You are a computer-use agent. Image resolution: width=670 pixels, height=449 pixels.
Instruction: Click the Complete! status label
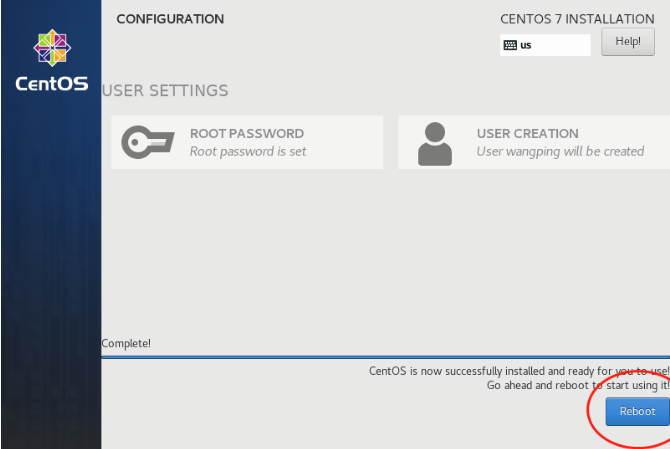[x=127, y=344]
